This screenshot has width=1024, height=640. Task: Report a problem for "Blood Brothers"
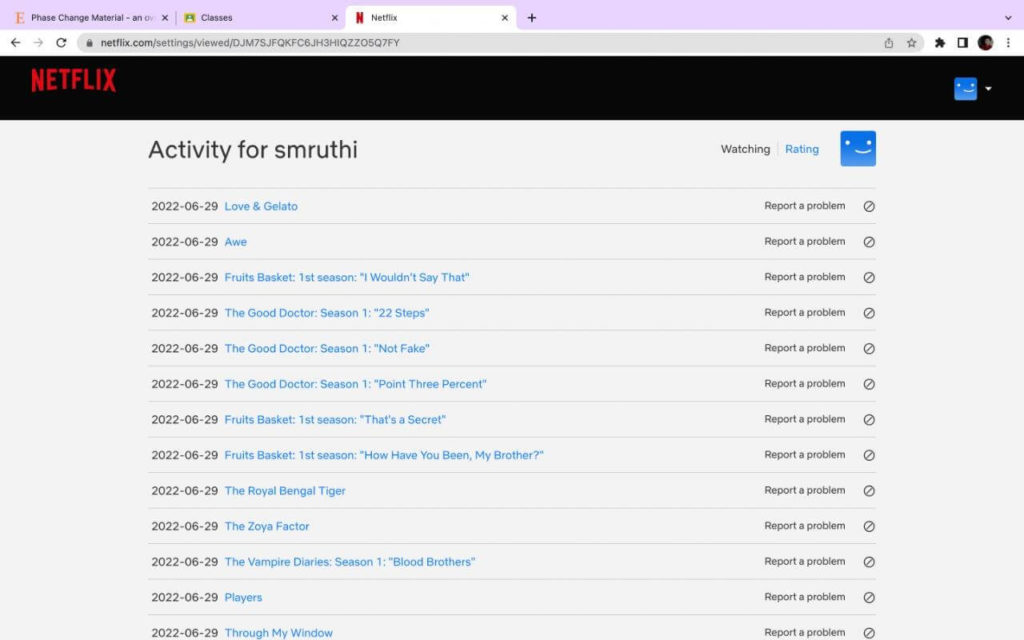(x=805, y=562)
